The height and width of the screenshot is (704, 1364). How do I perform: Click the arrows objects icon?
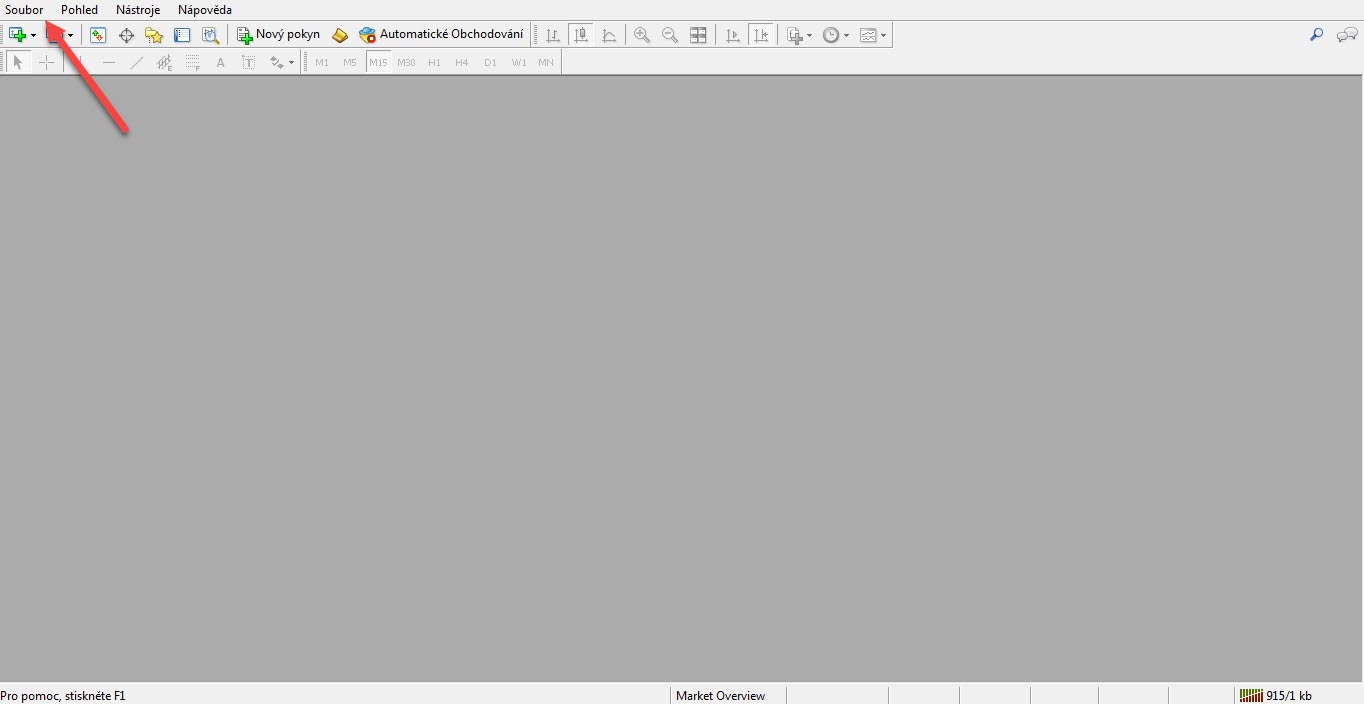coord(277,62)
